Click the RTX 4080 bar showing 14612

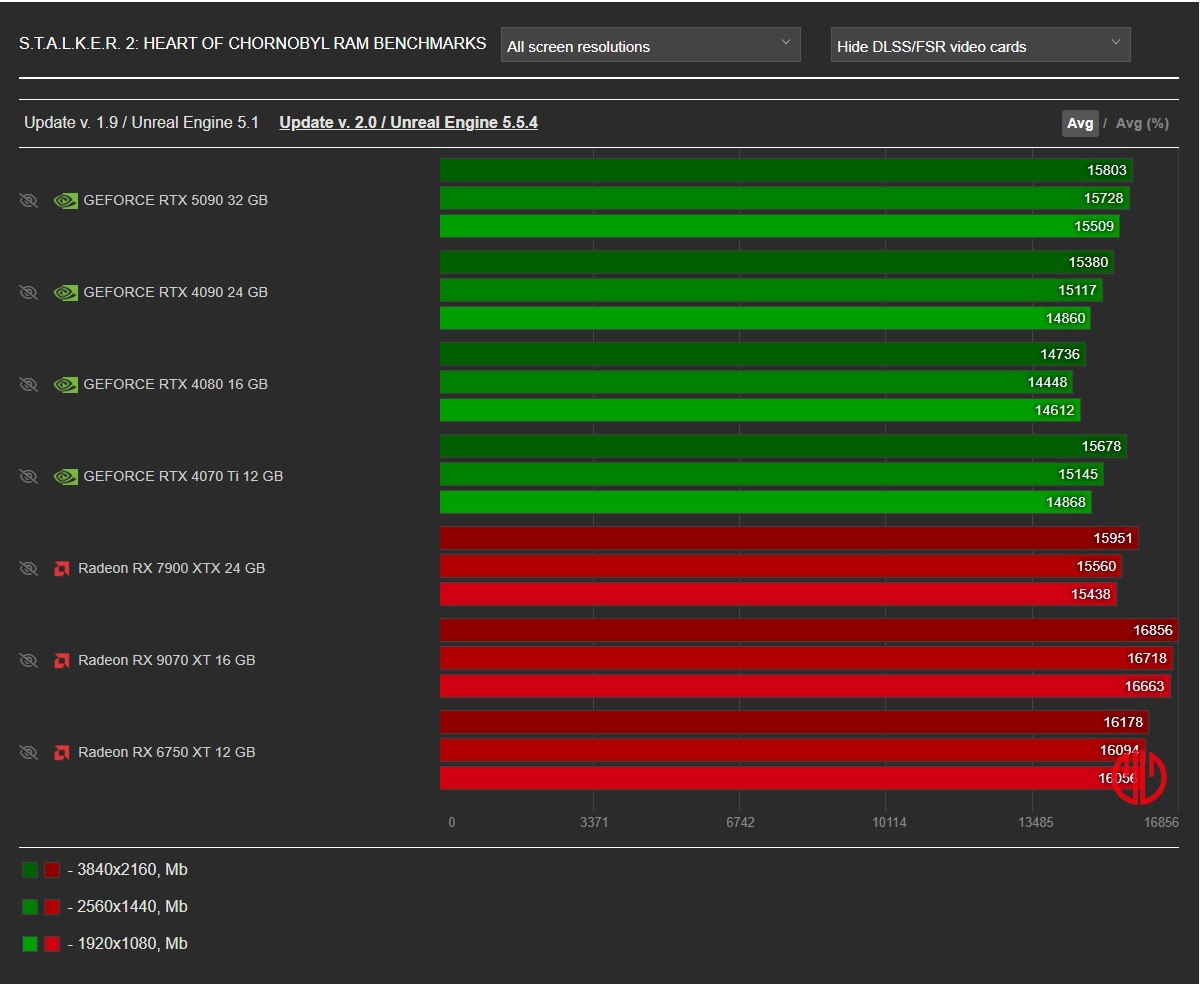[x=760, y=410]
